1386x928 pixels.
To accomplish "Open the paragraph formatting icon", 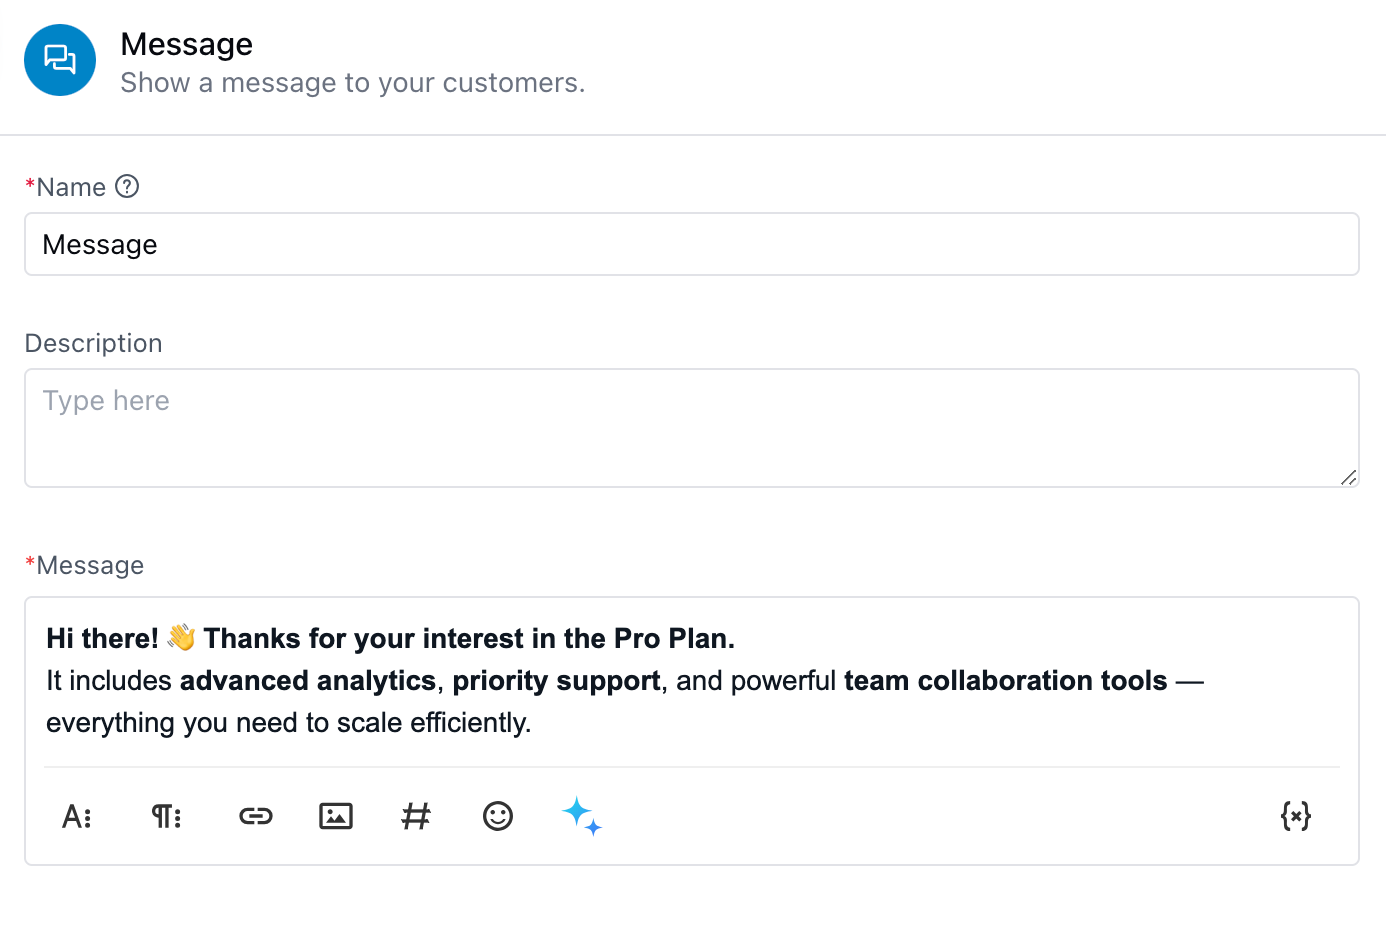I will (166, 816).
